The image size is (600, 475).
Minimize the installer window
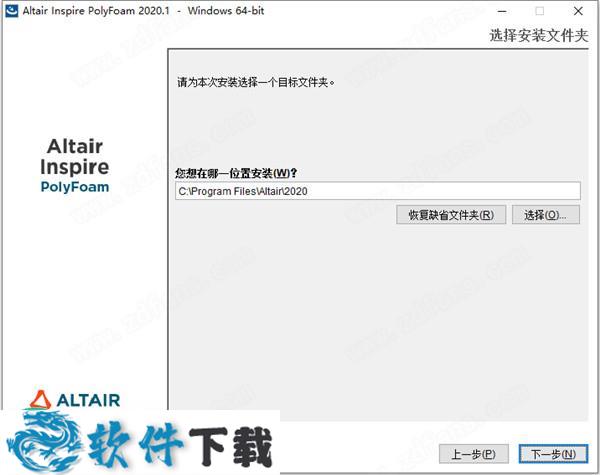coord(502,11)
